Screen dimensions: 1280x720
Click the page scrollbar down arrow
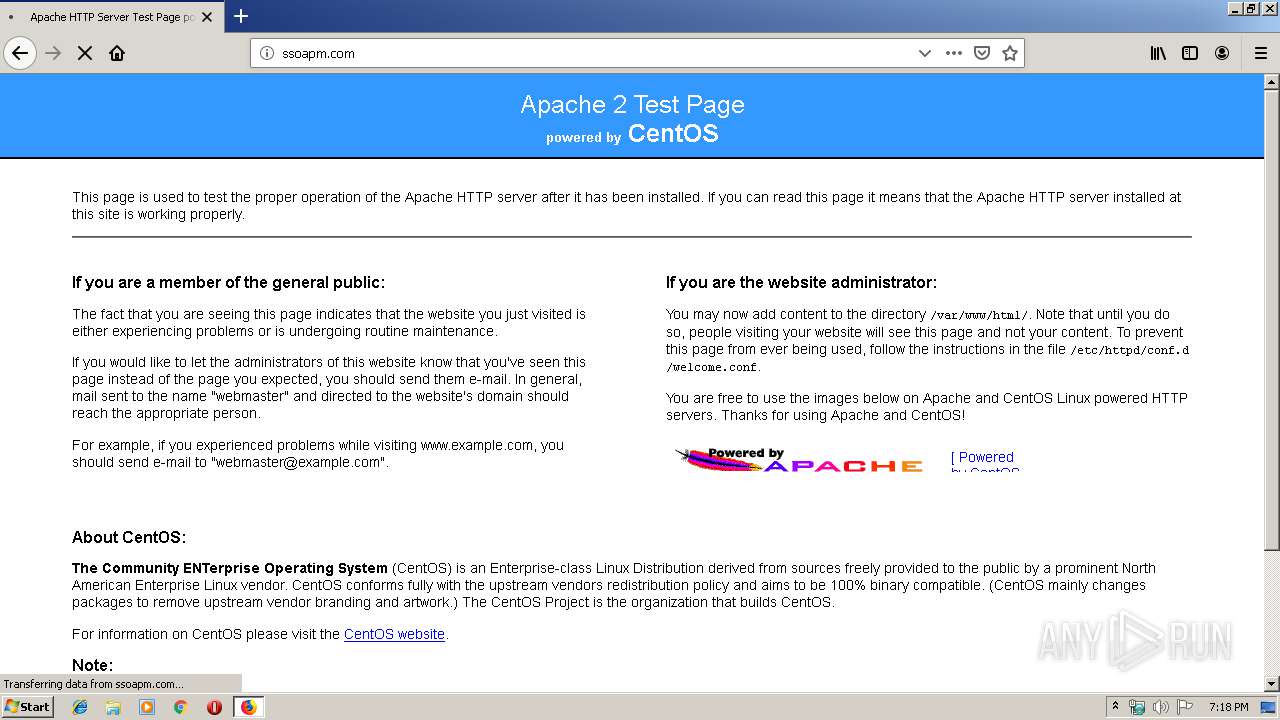pyautogui.click(x=1272, y=684)
